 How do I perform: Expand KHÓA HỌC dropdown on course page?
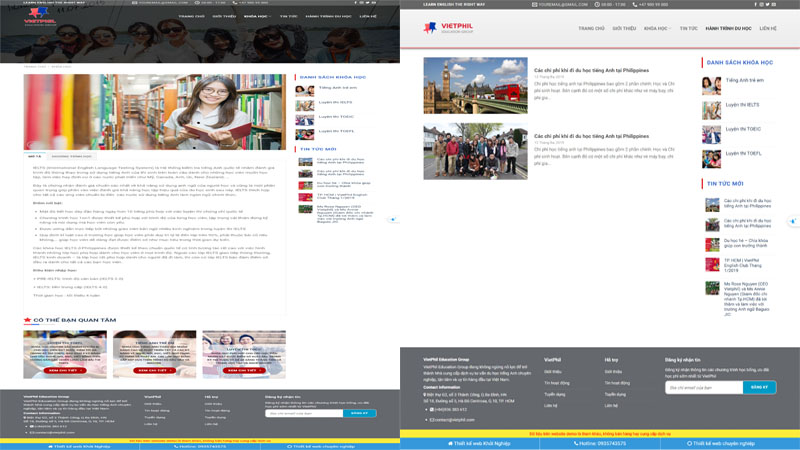(257, 16)
